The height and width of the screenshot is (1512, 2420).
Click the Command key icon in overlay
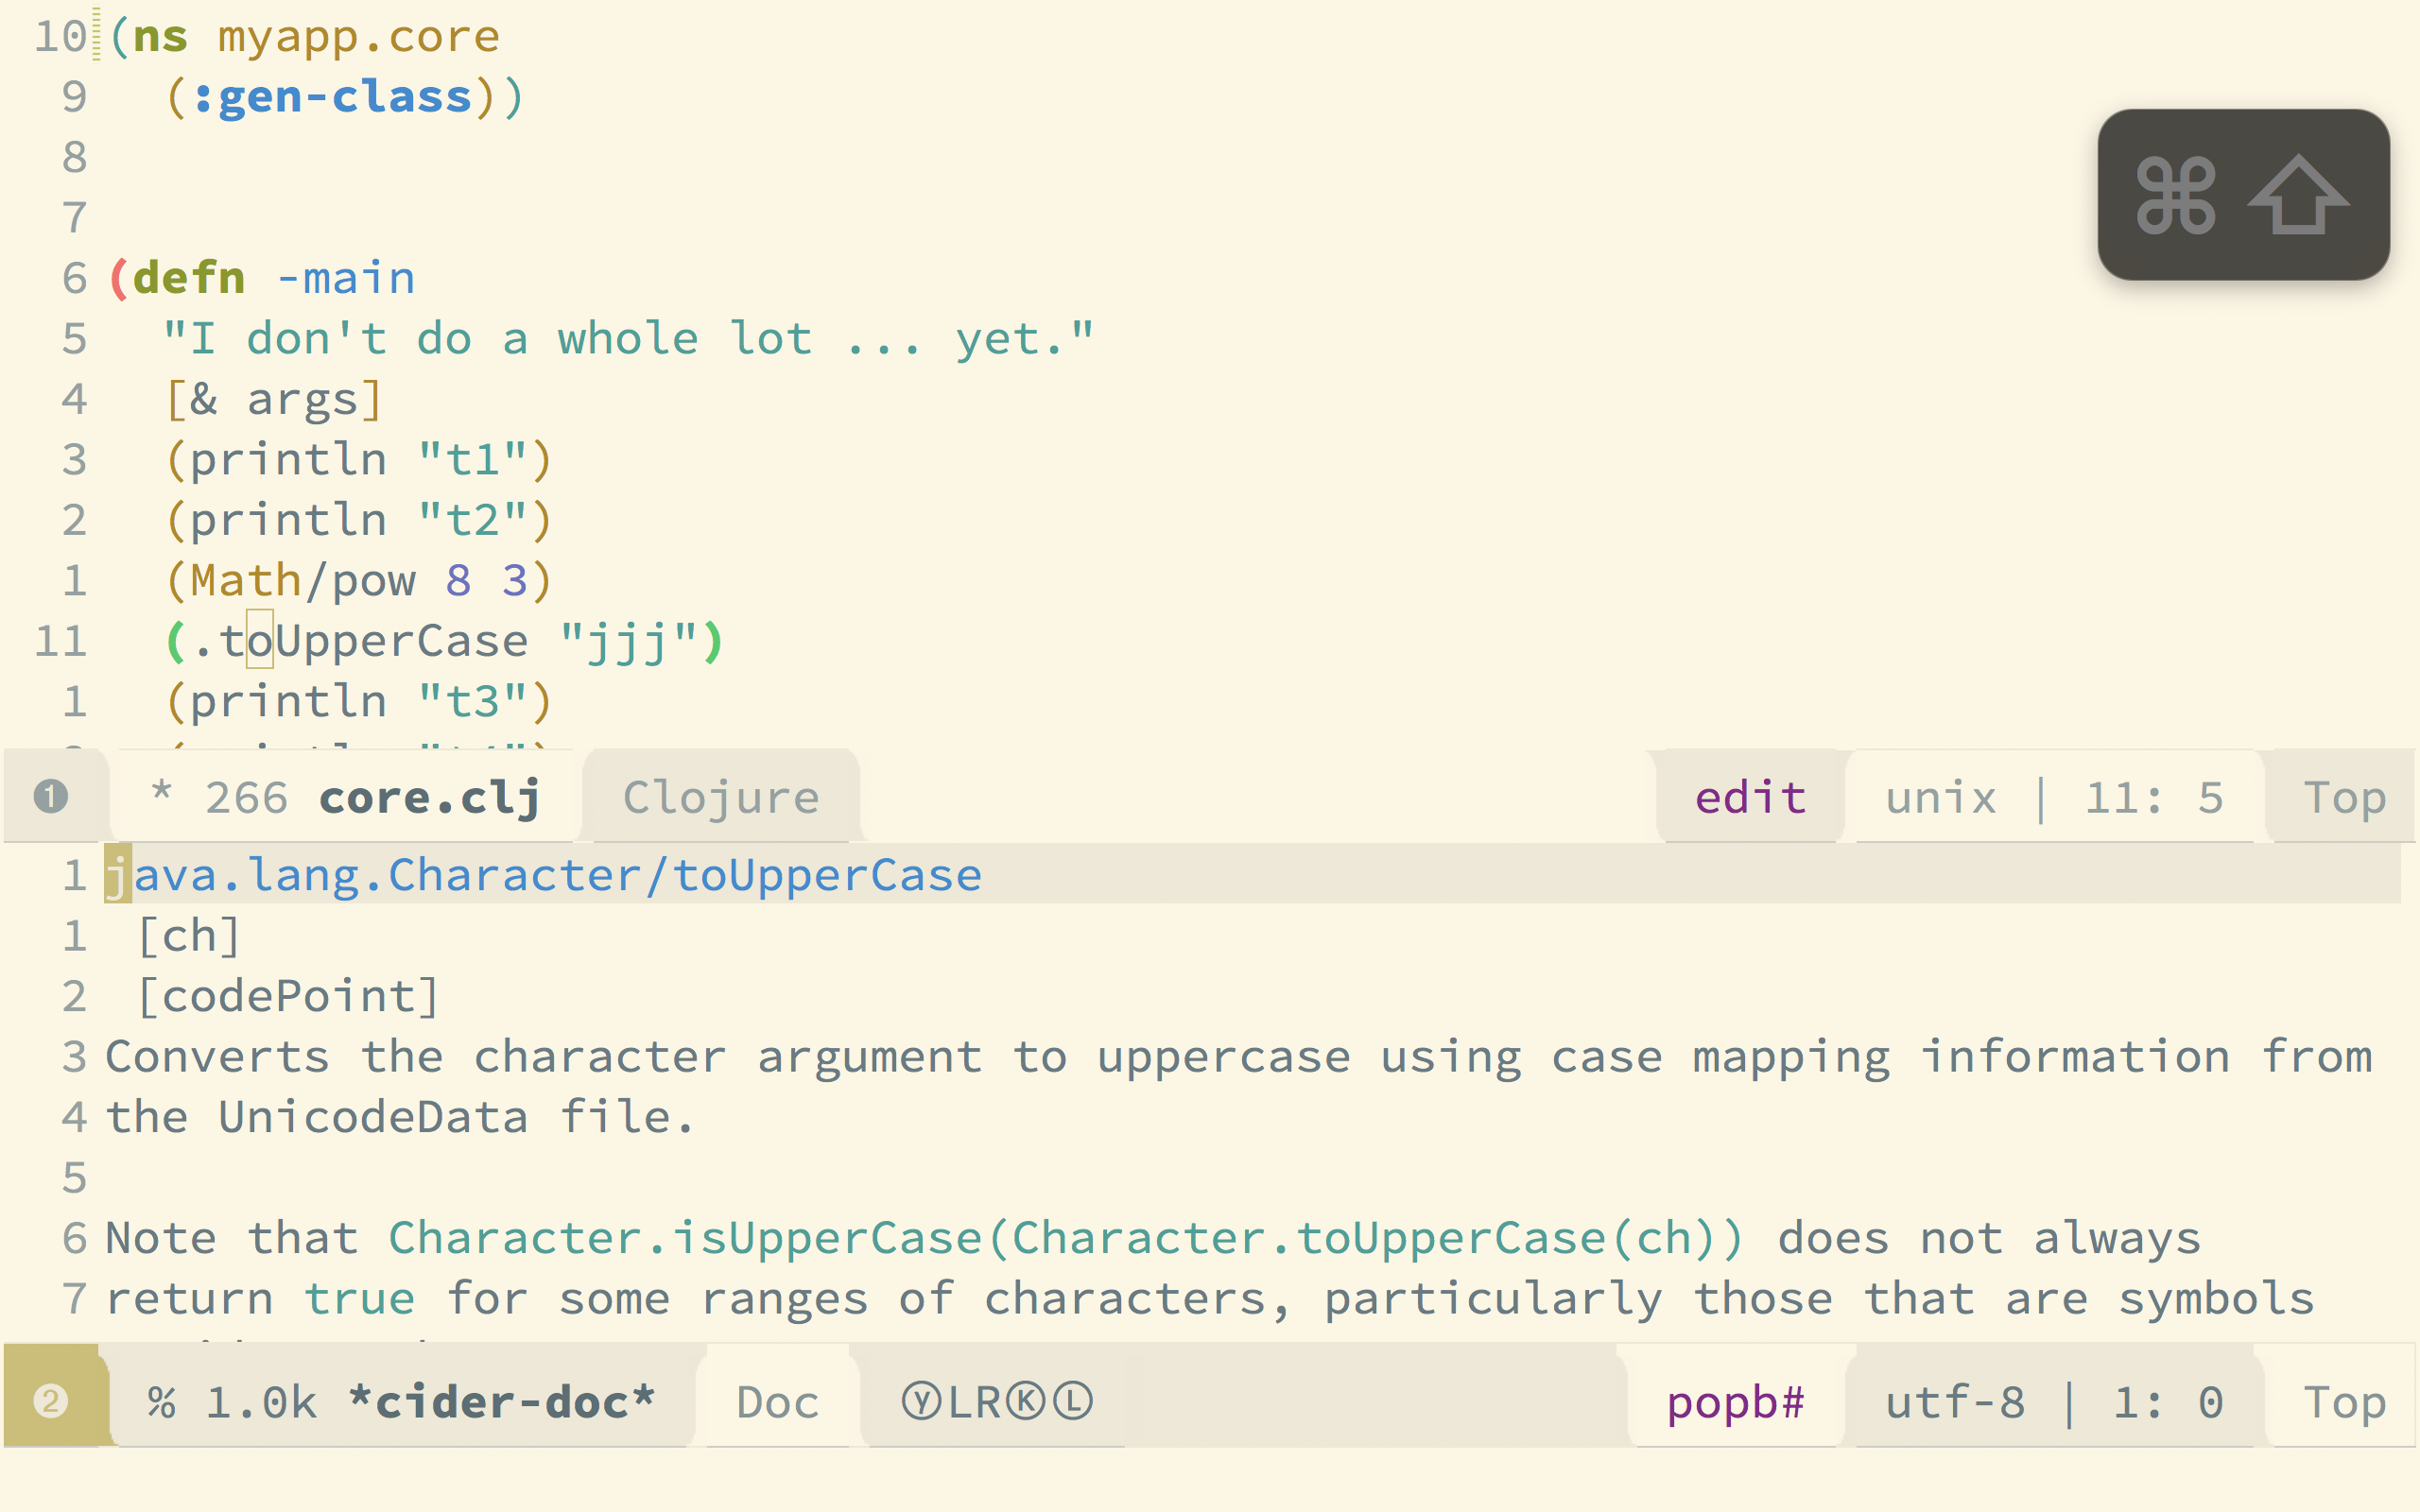click(x=2176, y=195)
